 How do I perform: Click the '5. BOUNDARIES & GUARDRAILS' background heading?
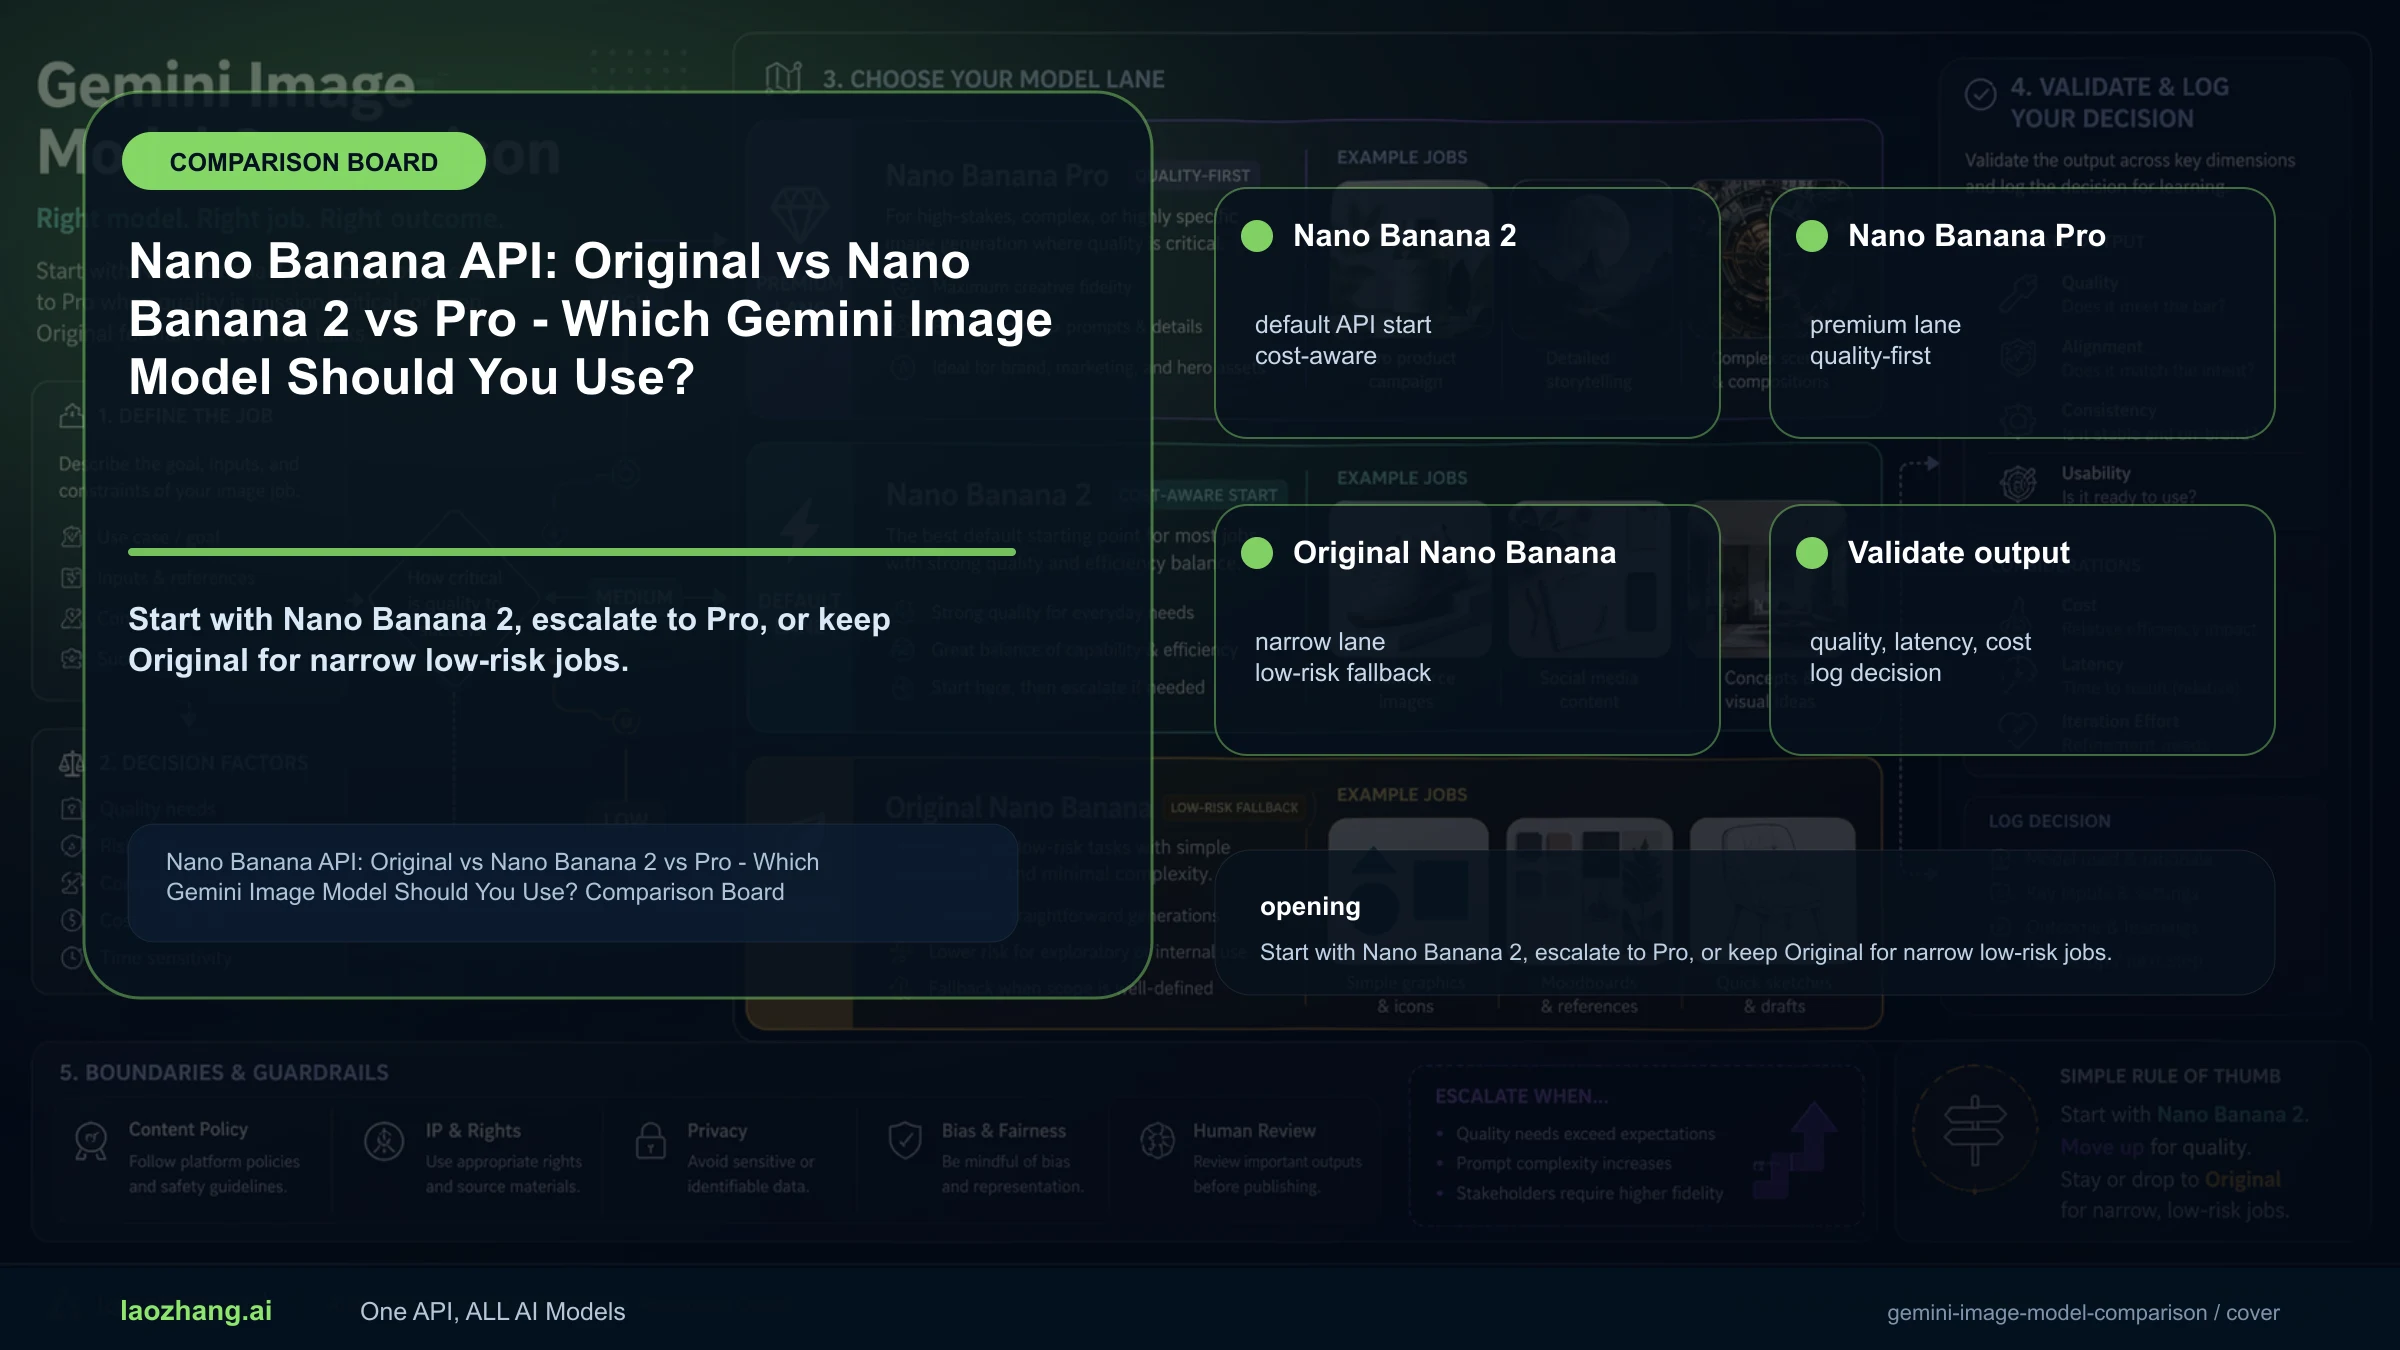[224, 1073]
